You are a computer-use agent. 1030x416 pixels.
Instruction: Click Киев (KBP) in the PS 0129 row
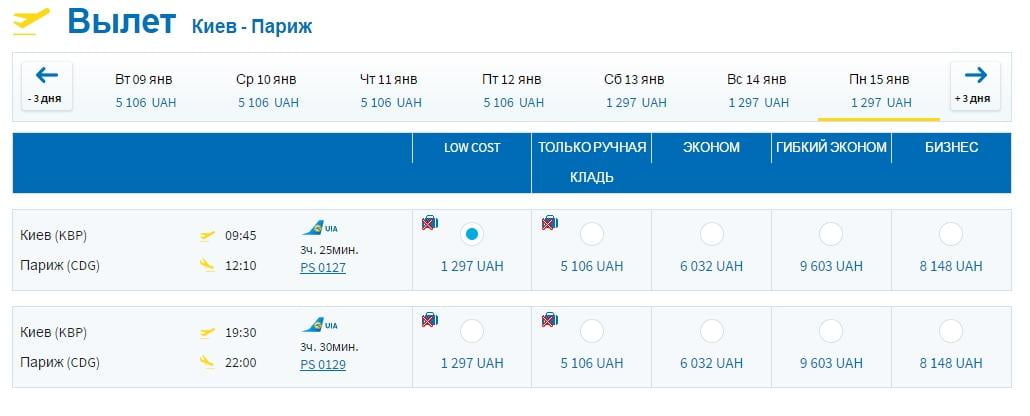(53, 333)
